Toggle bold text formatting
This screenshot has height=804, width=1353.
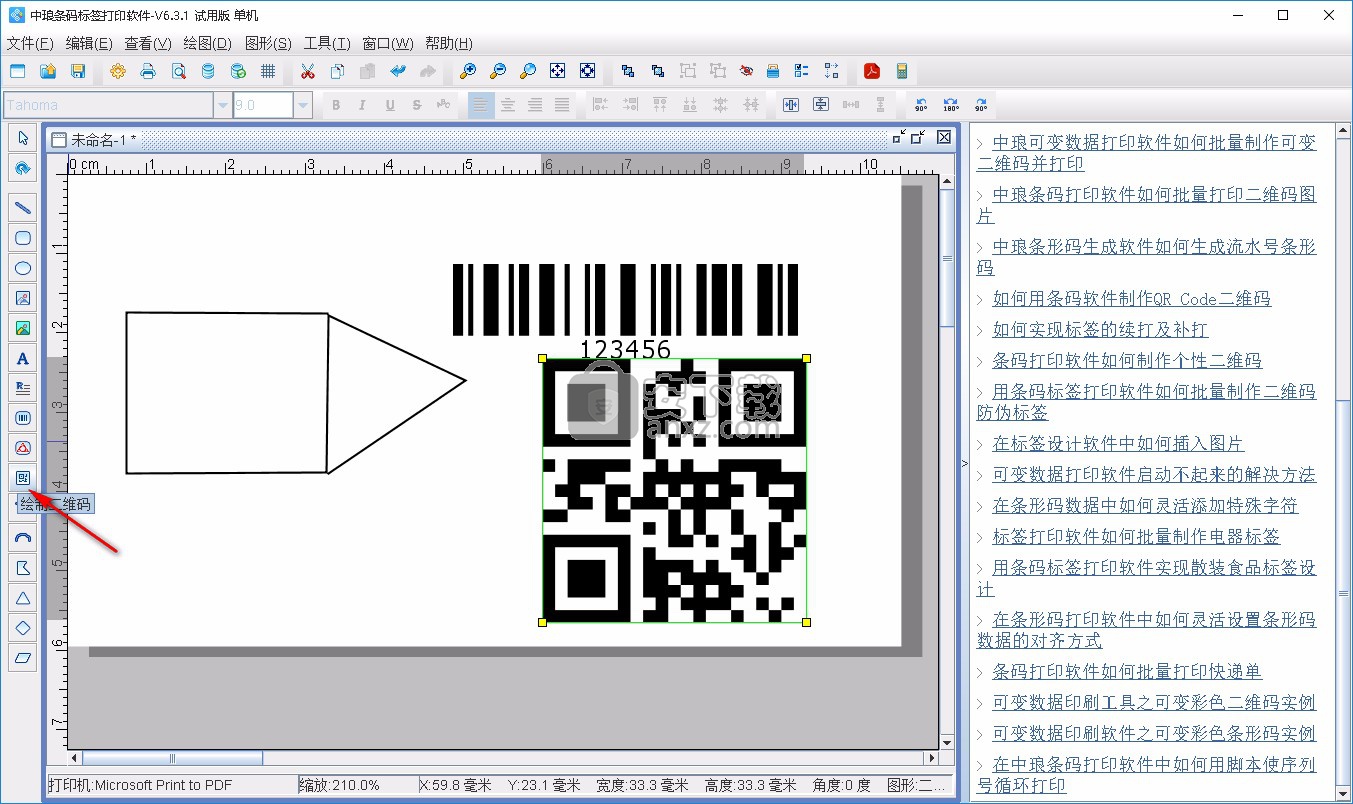click(x=336, y=105)
